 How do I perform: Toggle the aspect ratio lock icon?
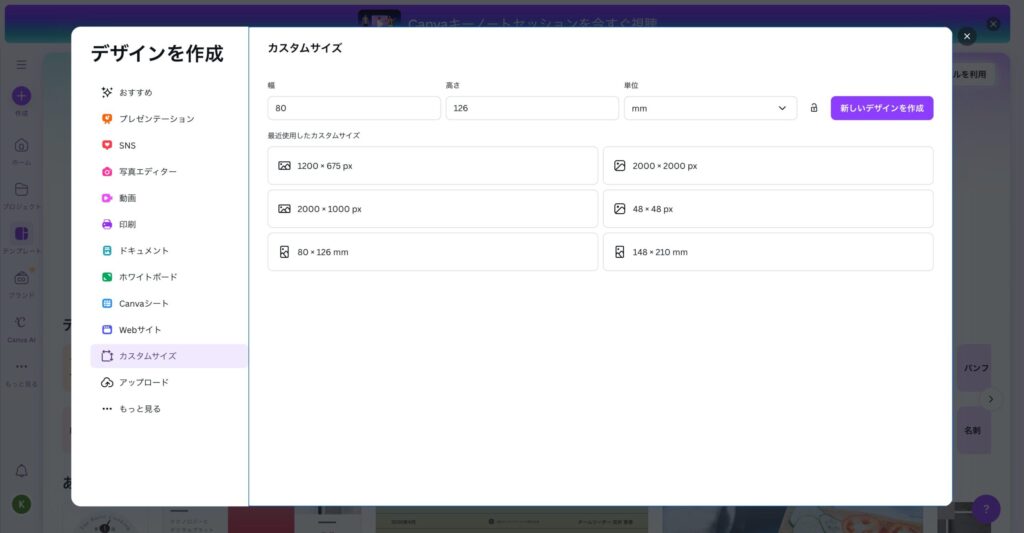pyautogui.click(x=814, y=108)
